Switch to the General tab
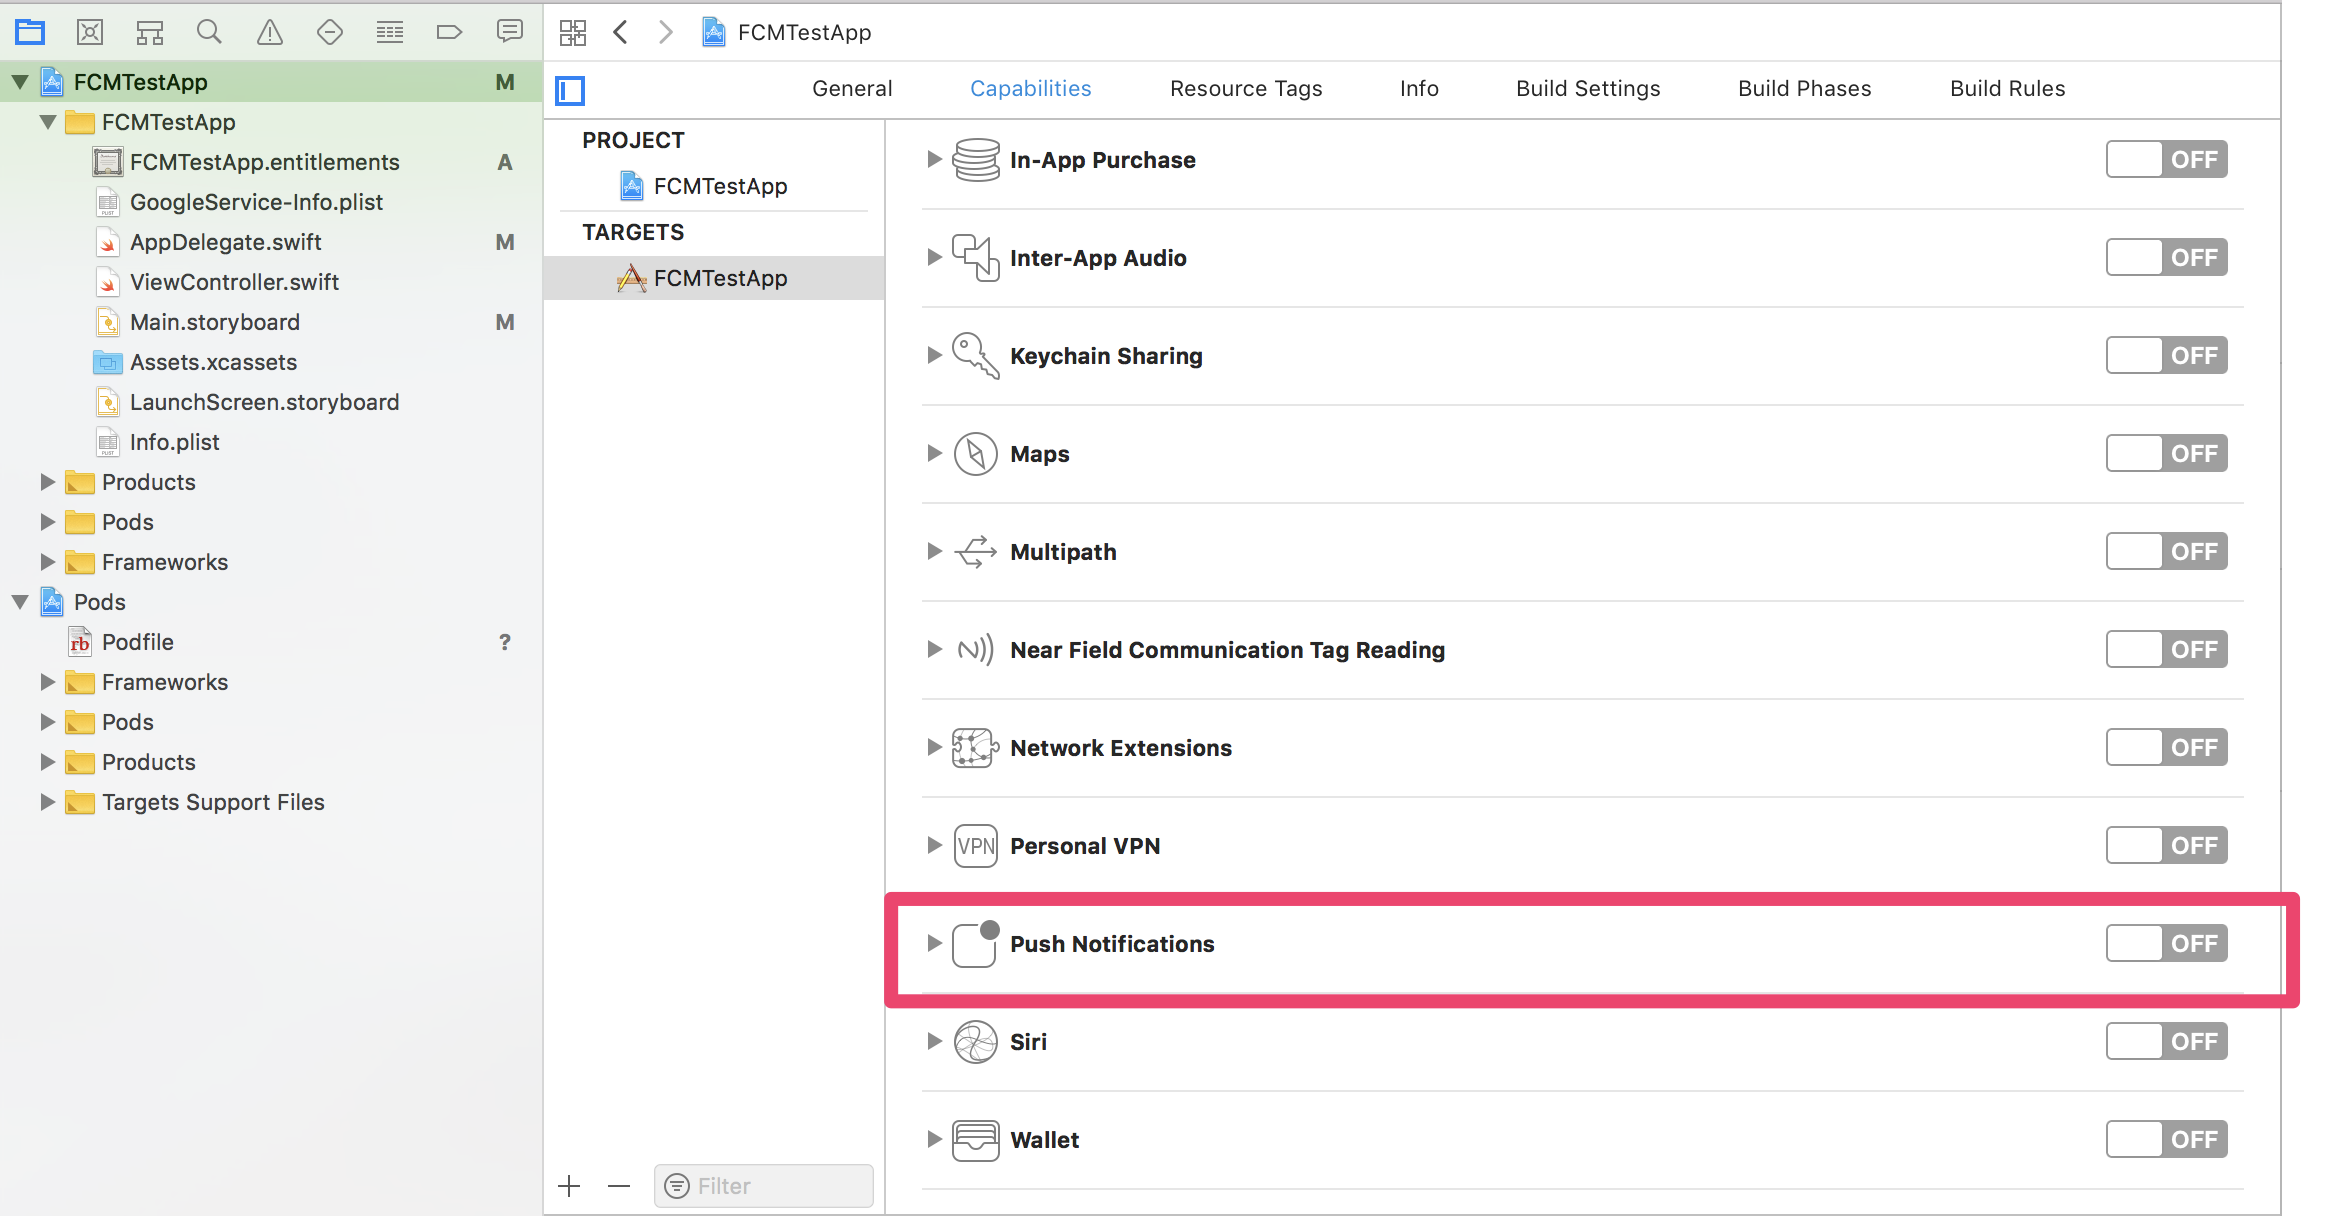This screenshot has height=1216, width=2342. click(x=851, y=88)
